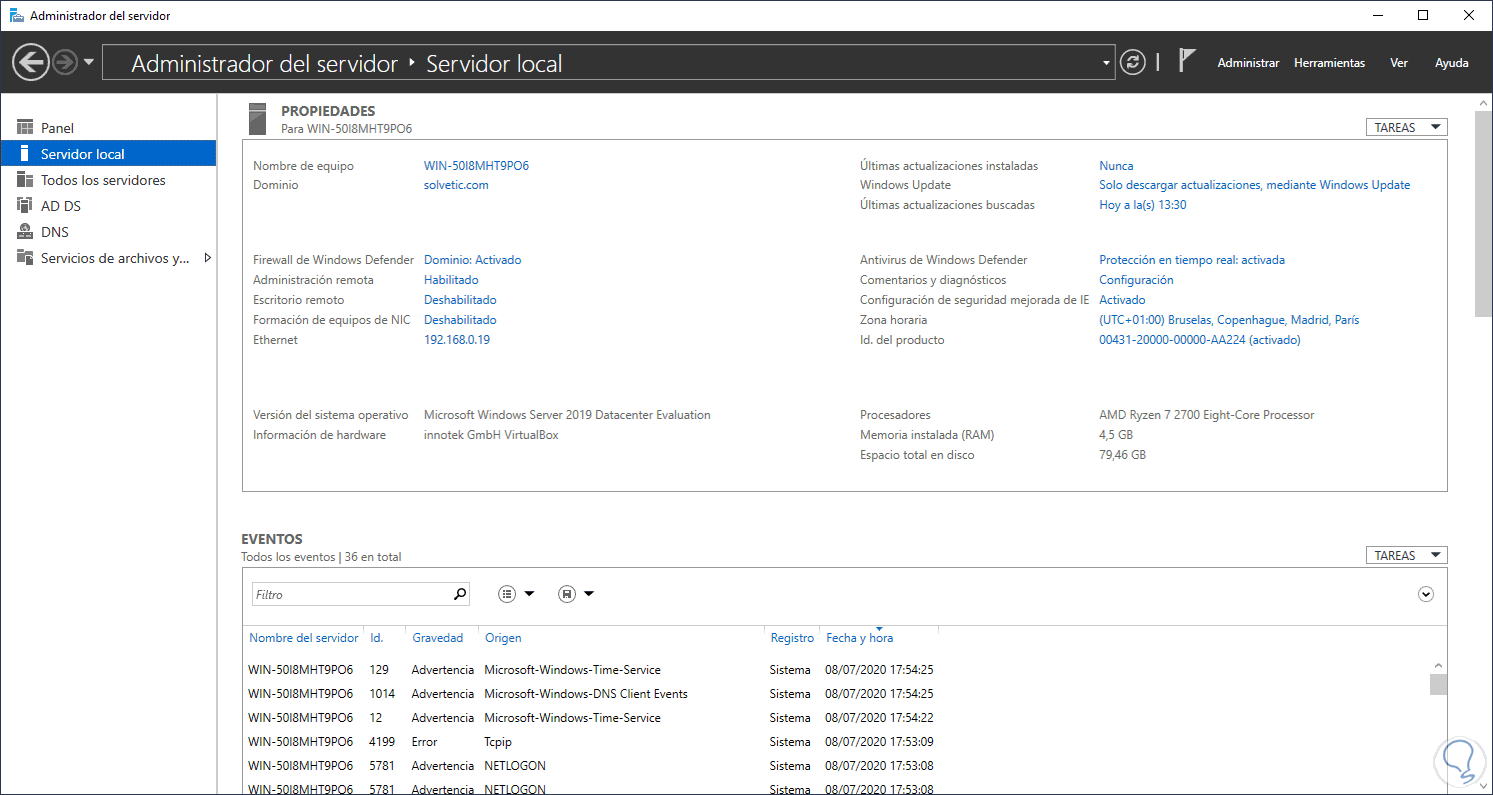Click the events Filtro input field
The width and height of the screenshot is (1493, 795).
tap(351, 594)
